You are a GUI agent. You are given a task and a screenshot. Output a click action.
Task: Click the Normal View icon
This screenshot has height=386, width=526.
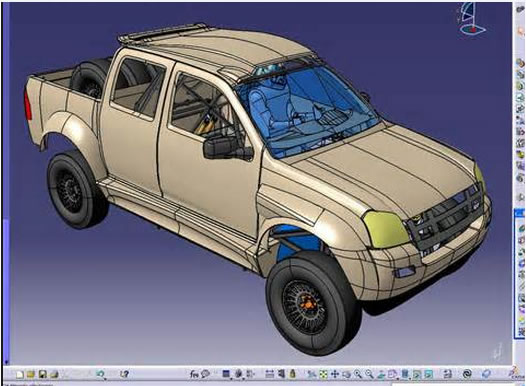[381, 374]
